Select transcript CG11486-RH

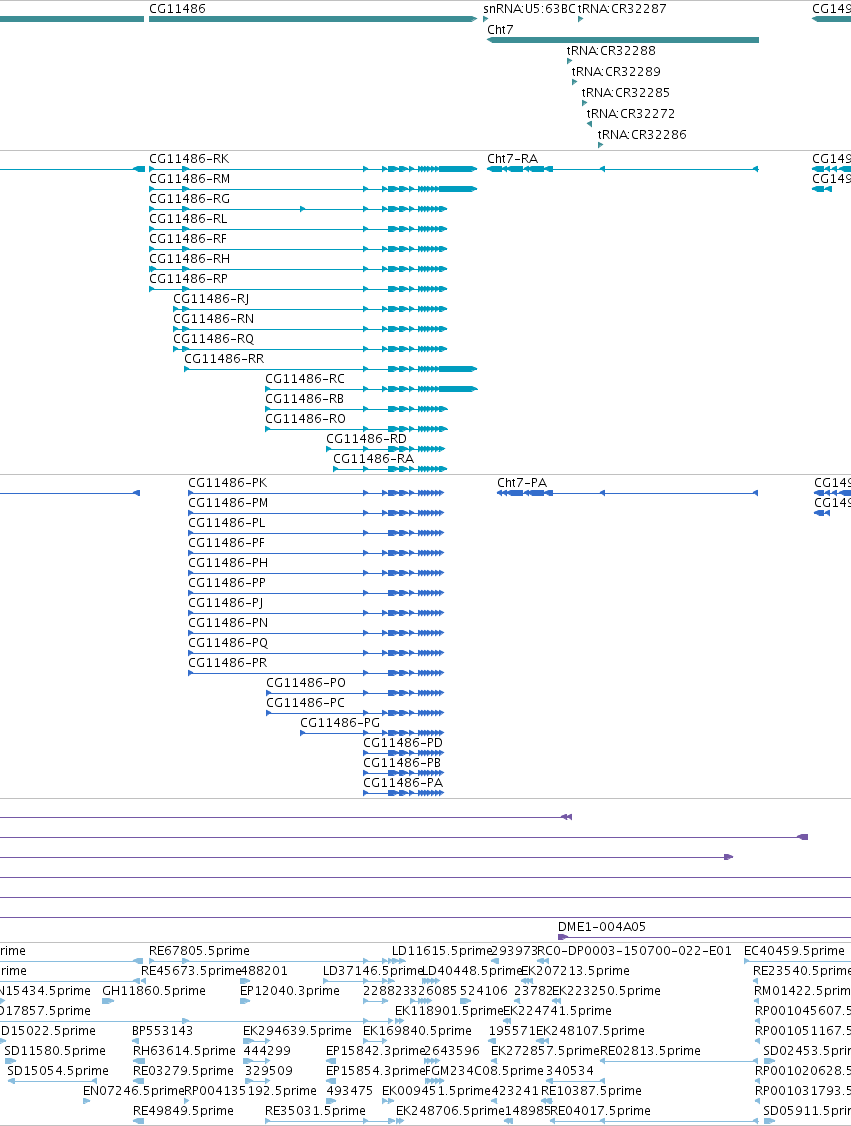point(190,259)
